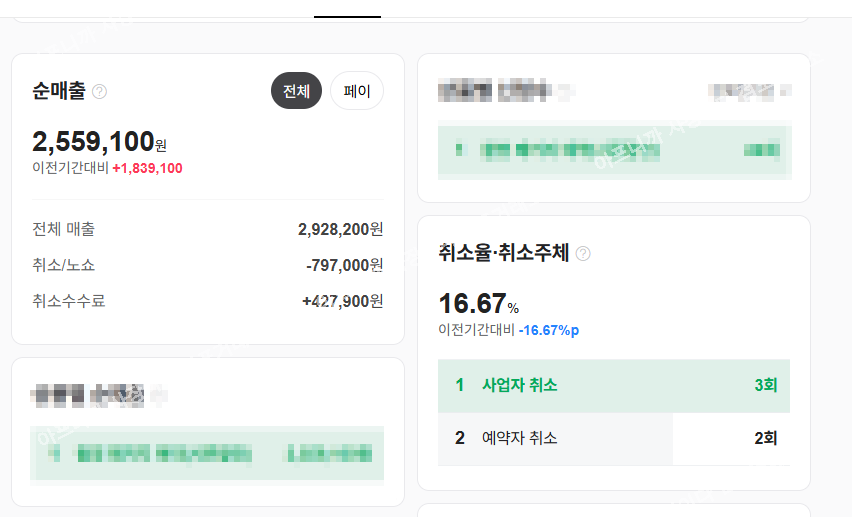This screenshot has height=517, width=852.
Task: Click the +427,900원 cancellation fee amount
Action: [x=342, y=301]
